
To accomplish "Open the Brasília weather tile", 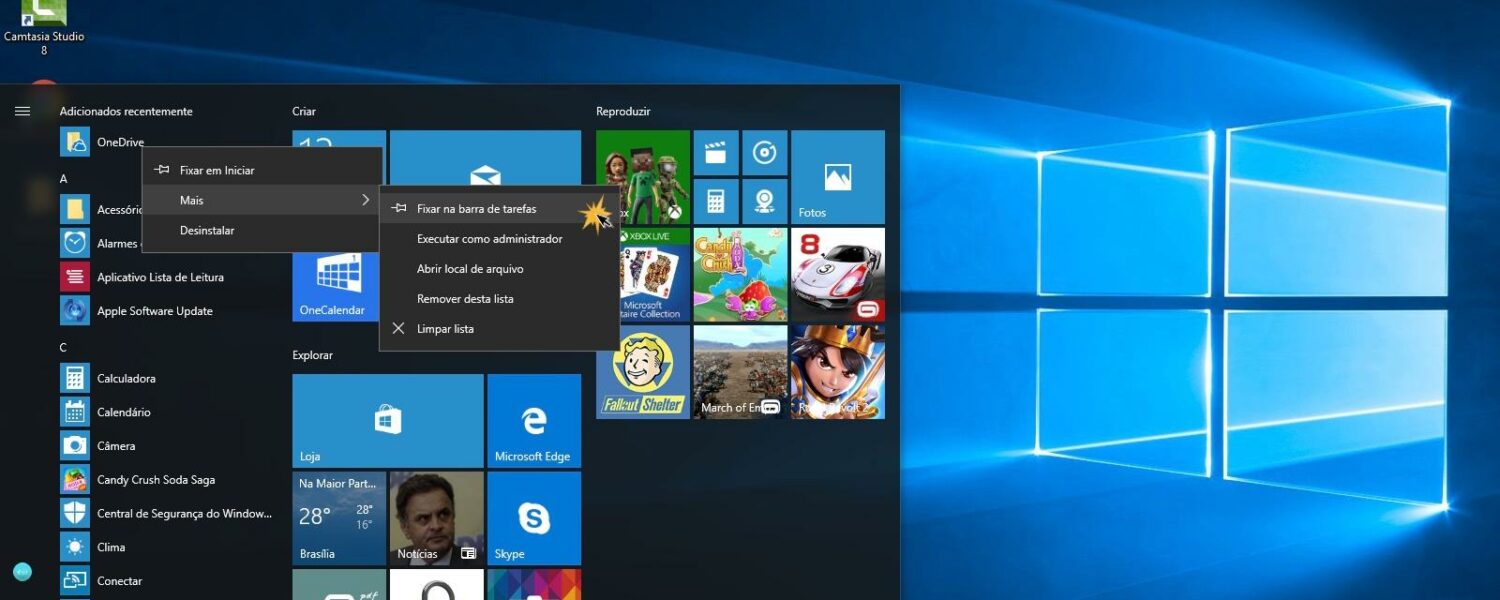I will pos(339,518).
